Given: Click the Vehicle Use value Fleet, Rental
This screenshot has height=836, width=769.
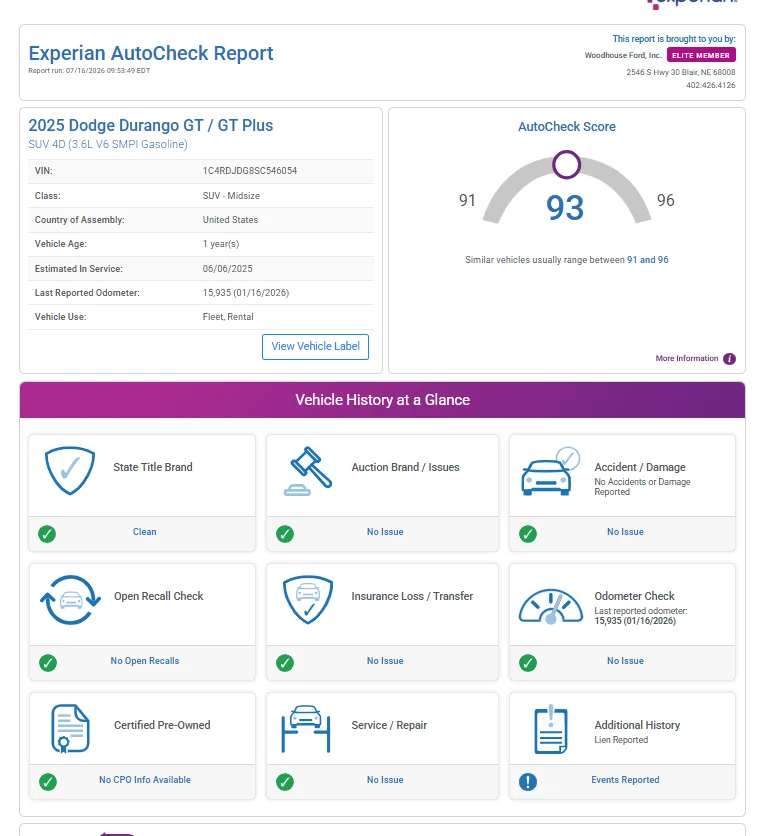Looking at the screenshot, I should tap(228, 317).
